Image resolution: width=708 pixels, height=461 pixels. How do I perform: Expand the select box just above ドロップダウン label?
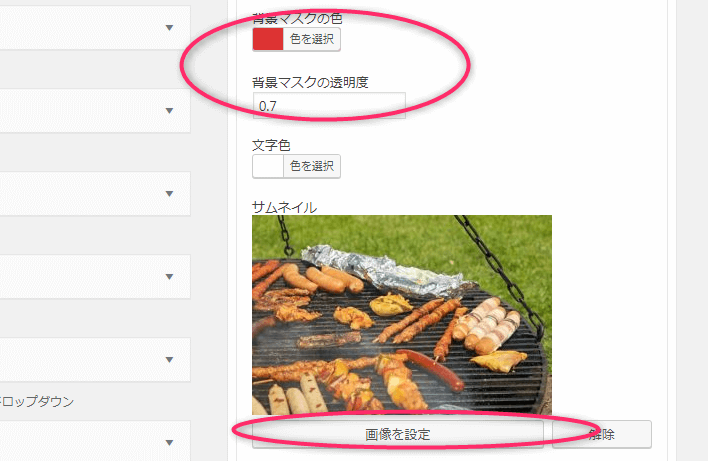click(x=169, y=360)
